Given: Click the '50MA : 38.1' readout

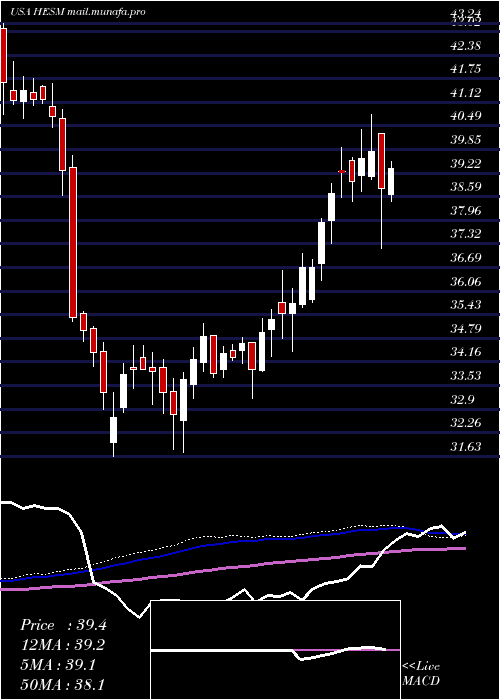Looking at the screenshot, I should (x=63, y=684).
